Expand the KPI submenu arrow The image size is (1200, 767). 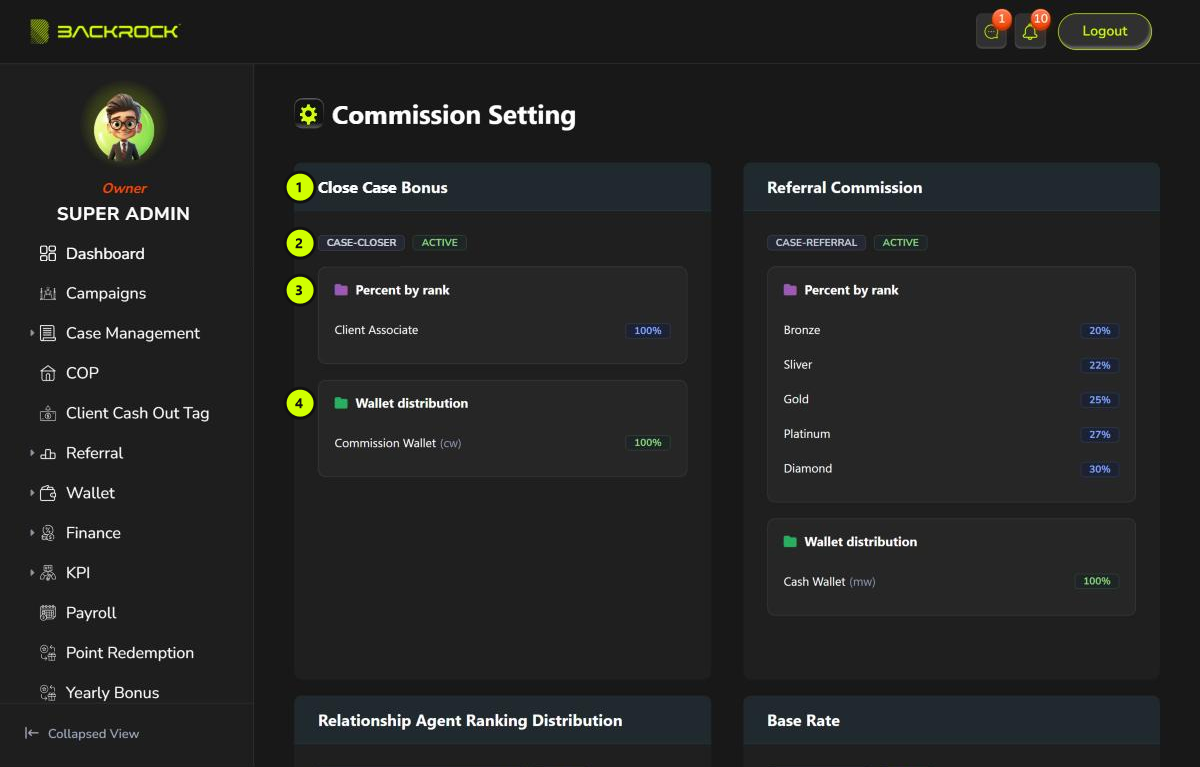tap(32, 573)
